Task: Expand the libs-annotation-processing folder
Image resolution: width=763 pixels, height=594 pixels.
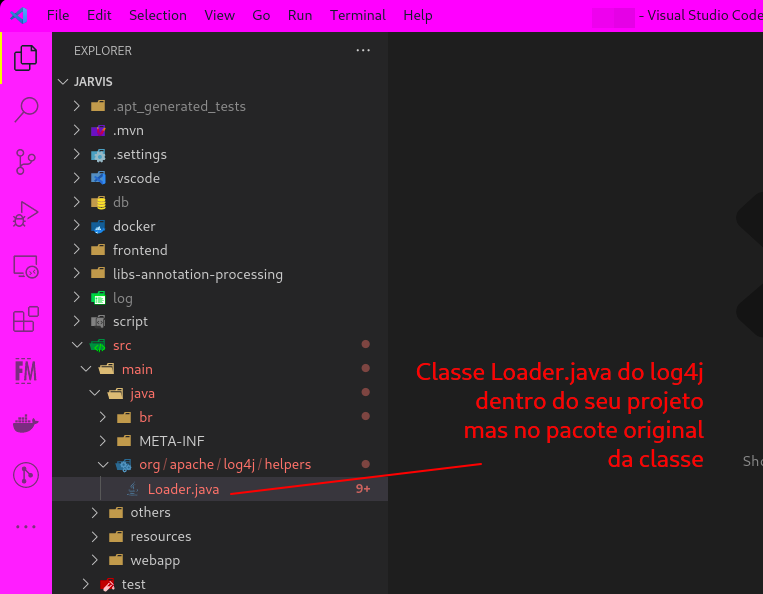Action: click(77, 273)
